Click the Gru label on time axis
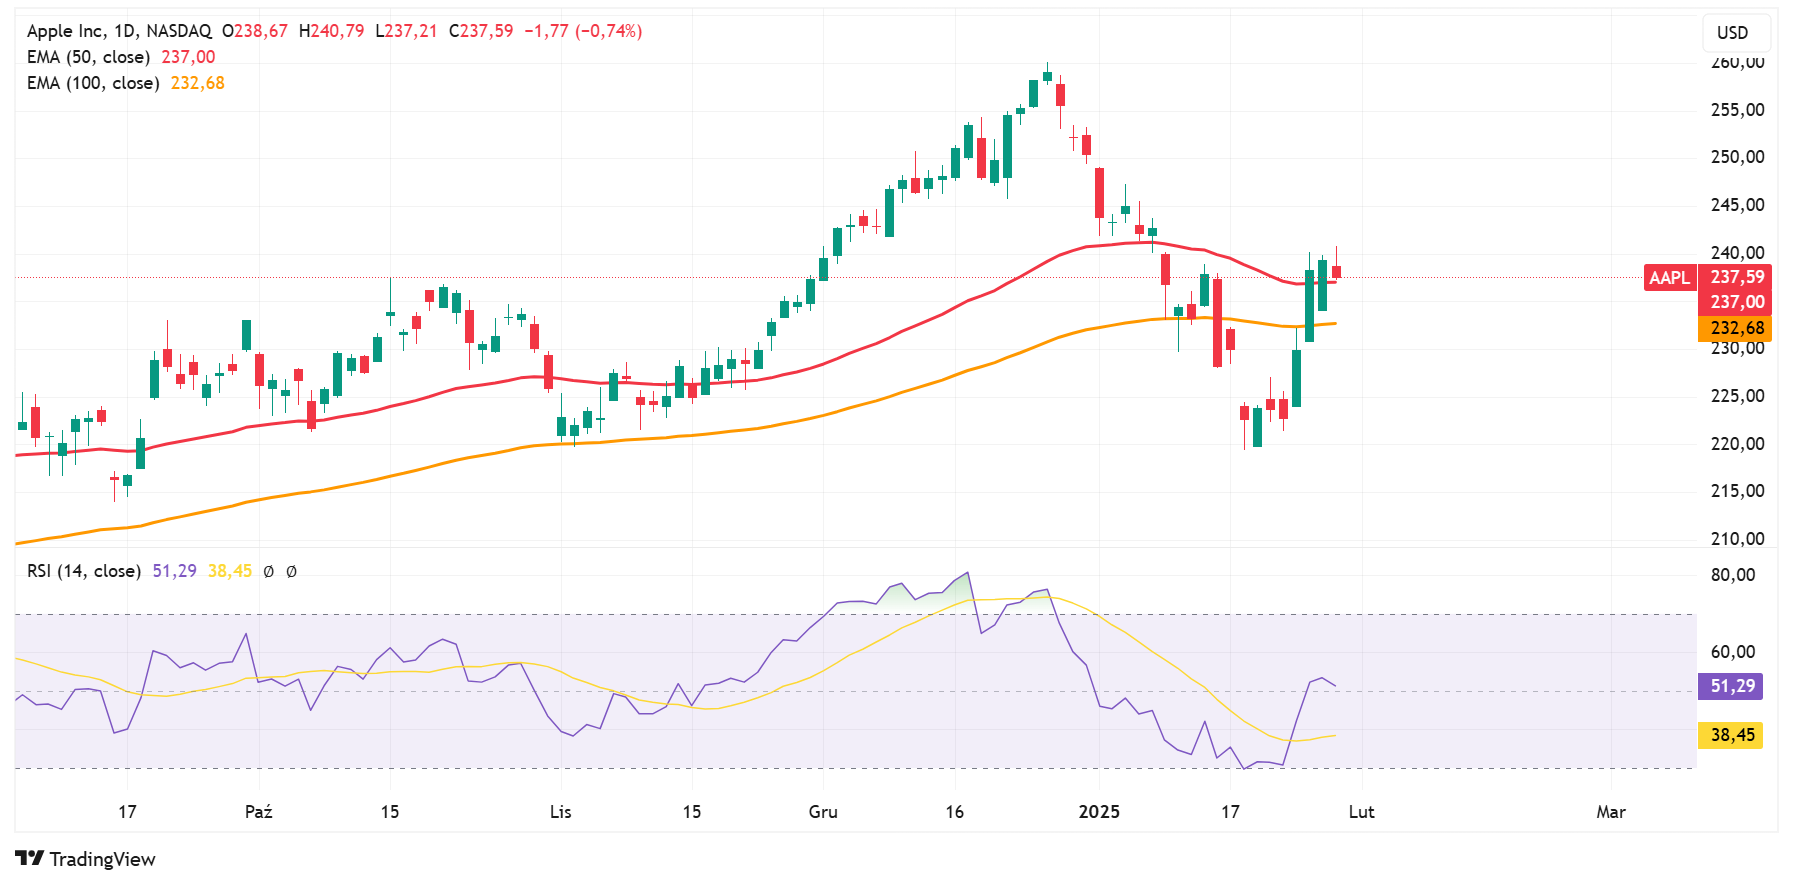 click(823, 812)
